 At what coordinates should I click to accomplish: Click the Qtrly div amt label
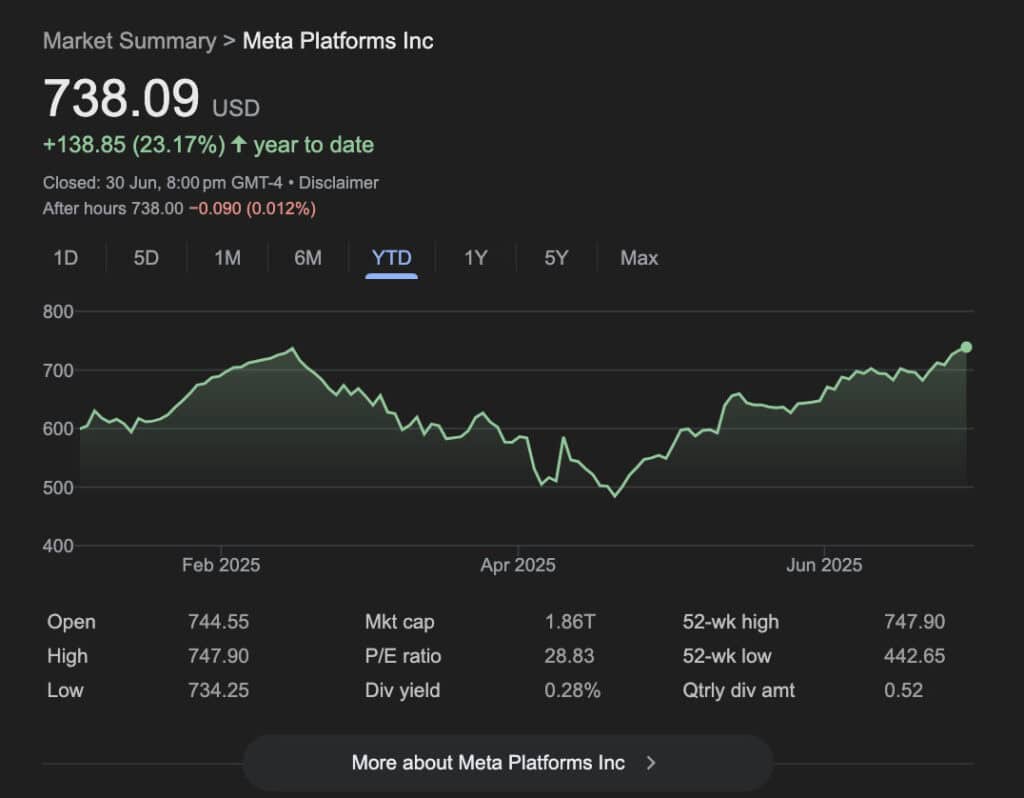(x=739, y=690)
